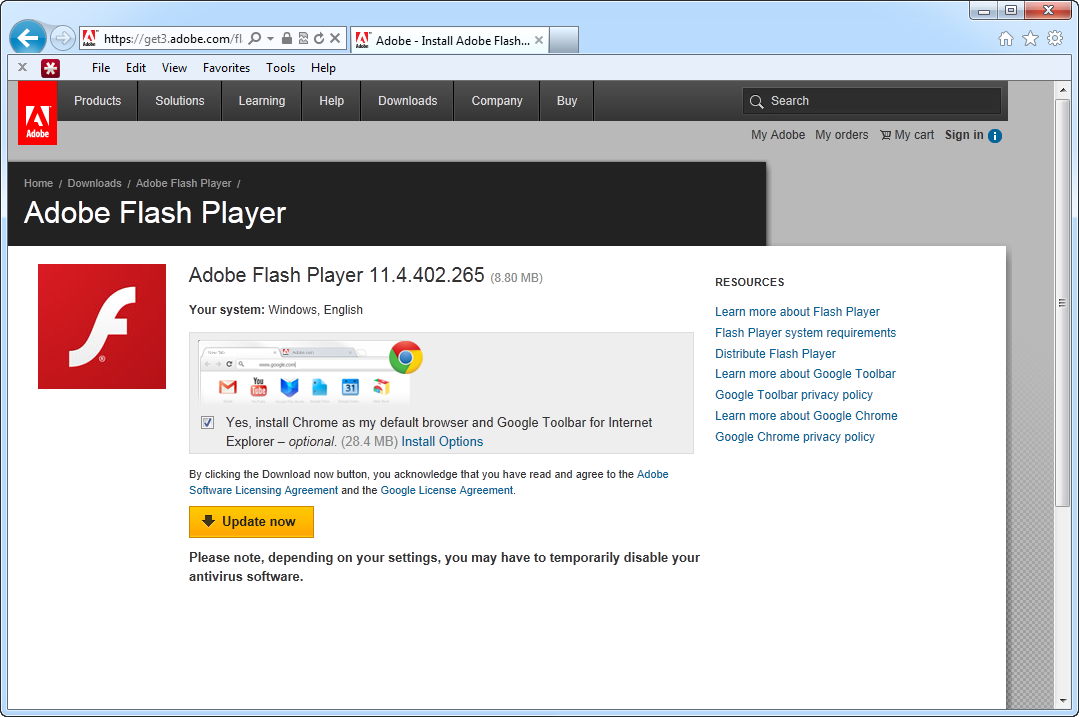Open the Downloads navigation item

(407, 101)
